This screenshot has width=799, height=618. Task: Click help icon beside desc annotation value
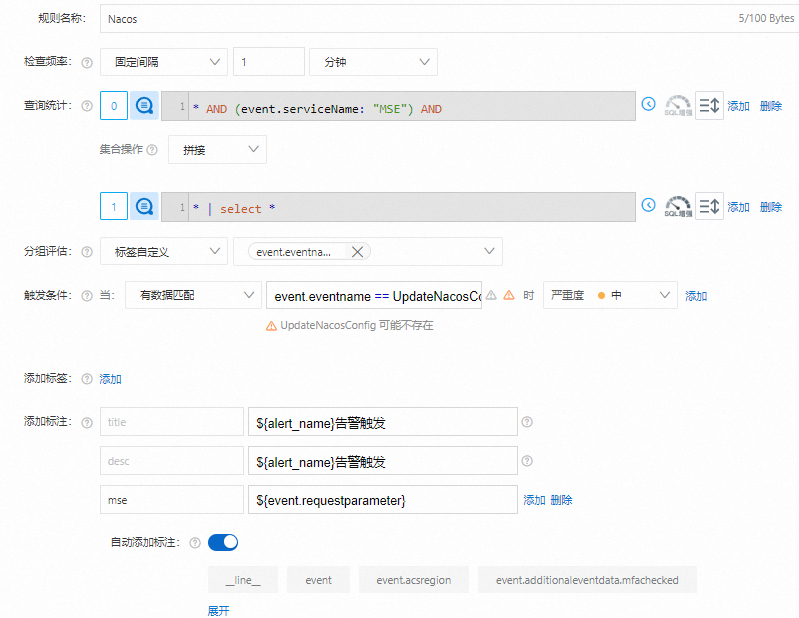[x=527, y=461]
